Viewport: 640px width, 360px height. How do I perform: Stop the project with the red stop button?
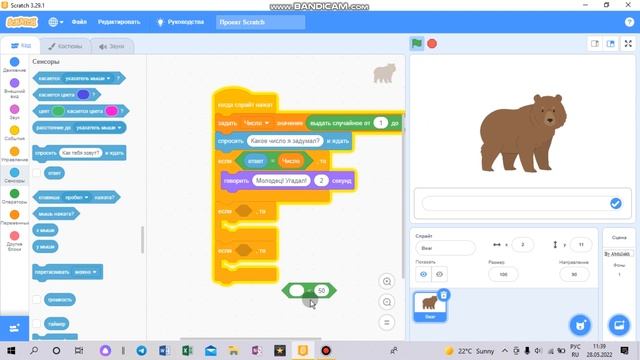click(432, 44)
